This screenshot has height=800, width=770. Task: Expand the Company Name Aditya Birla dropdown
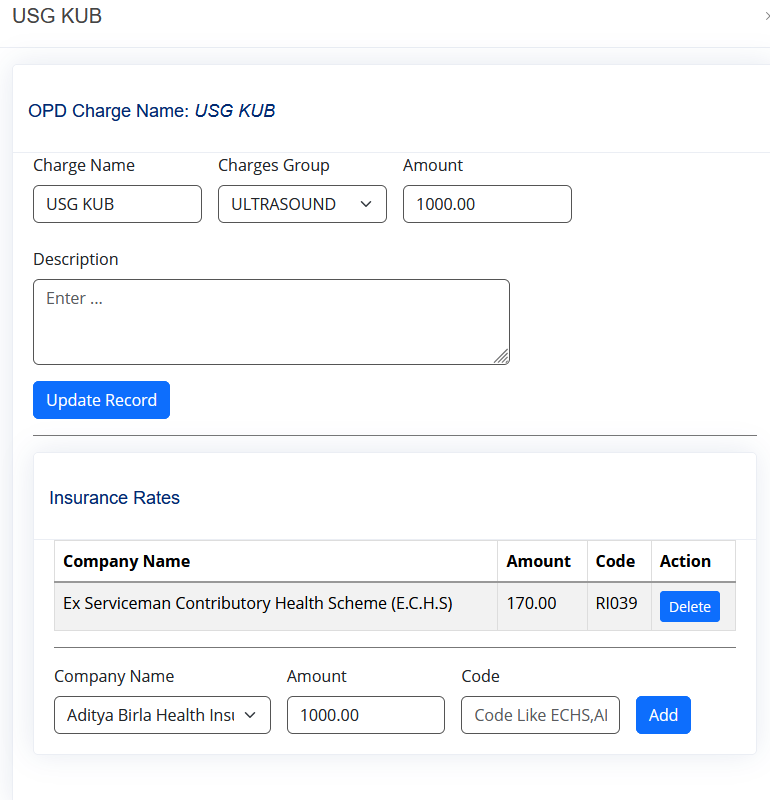[162, 715]
